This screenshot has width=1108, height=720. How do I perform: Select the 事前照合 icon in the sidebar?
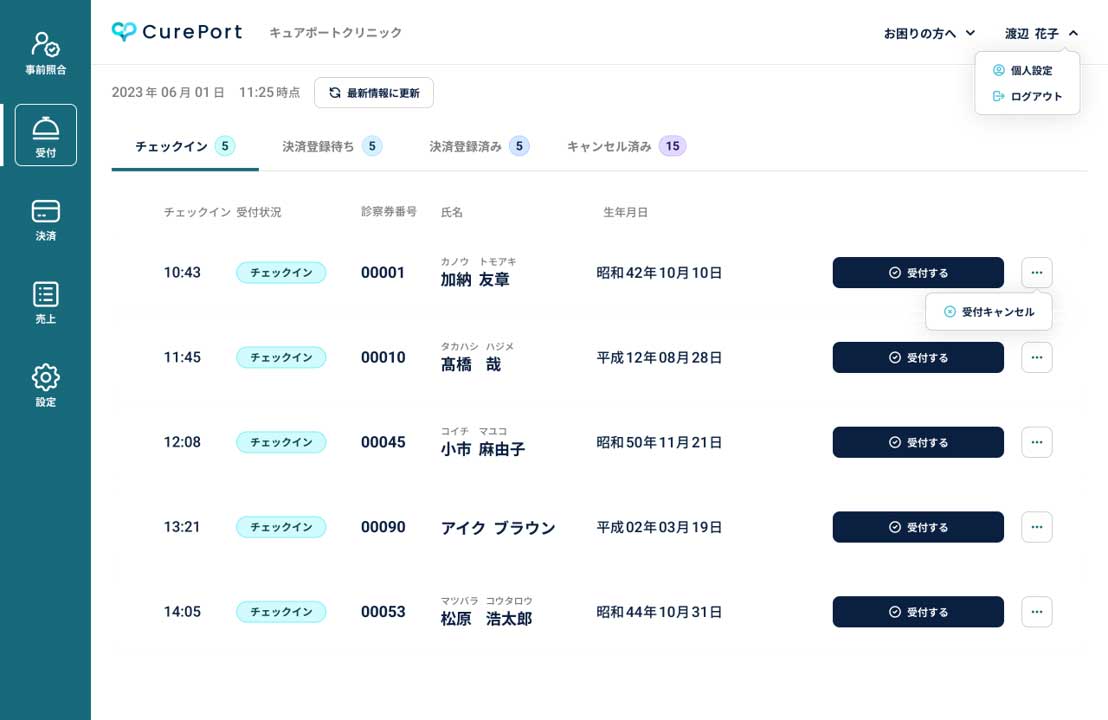point(45,42)
